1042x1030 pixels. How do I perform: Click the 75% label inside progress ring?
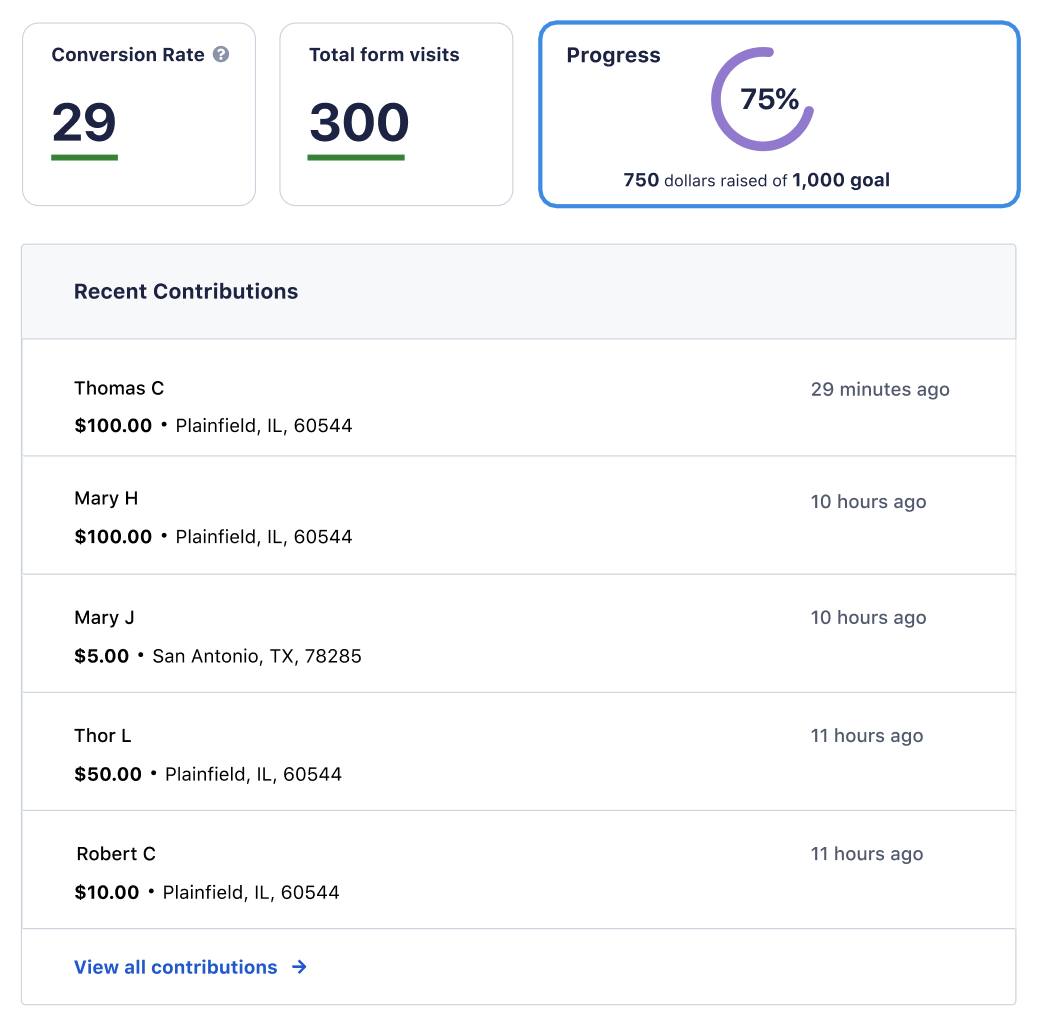click(x=769, y=99)
